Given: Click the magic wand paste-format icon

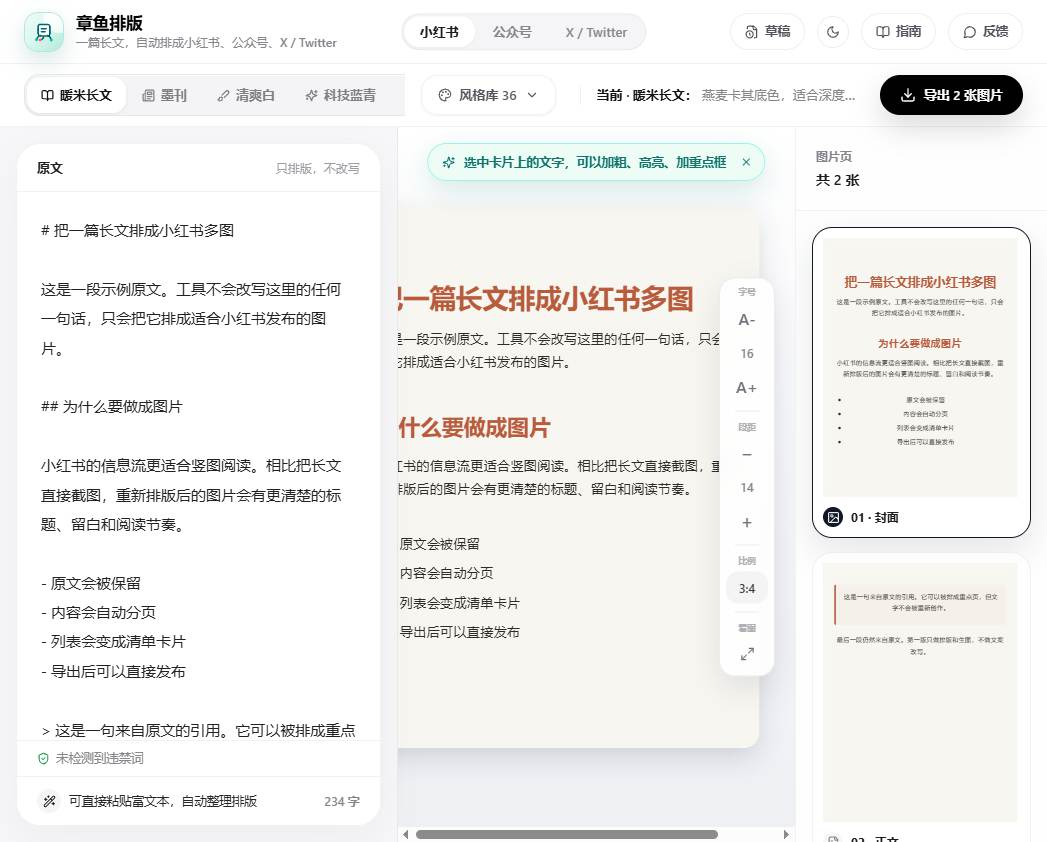Looking at the screenshot, I should [x=49, y=801].
